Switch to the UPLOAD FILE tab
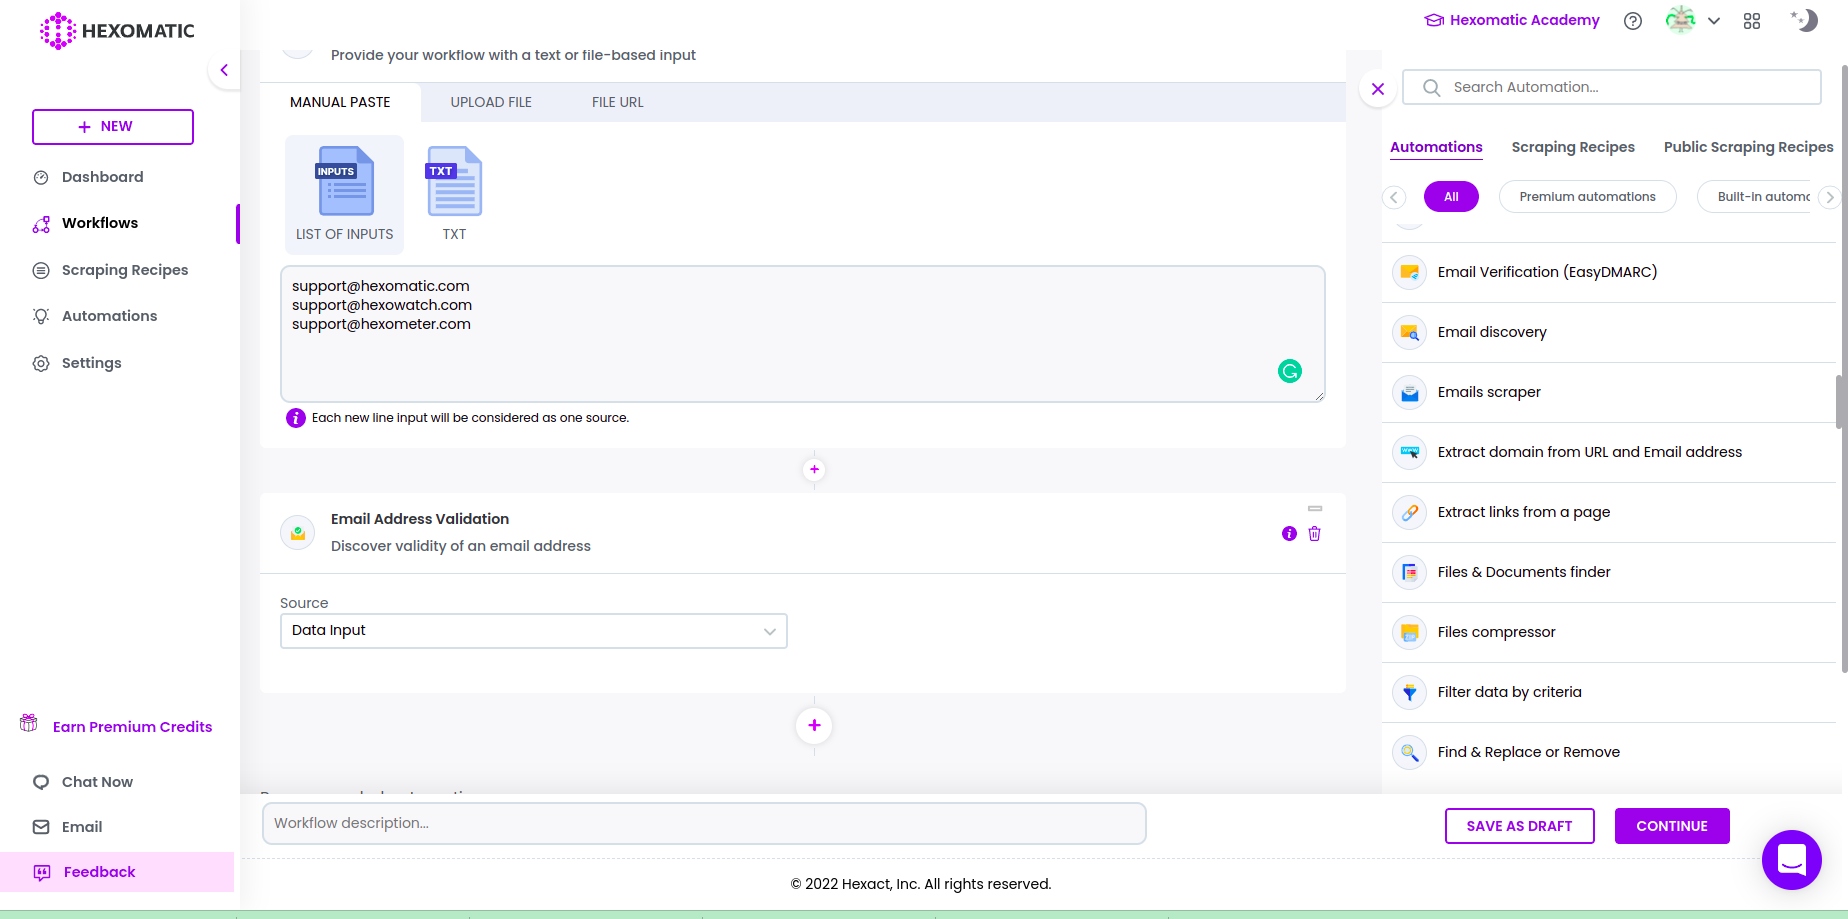Screen dimensions: 1848x919 point(491,101)
